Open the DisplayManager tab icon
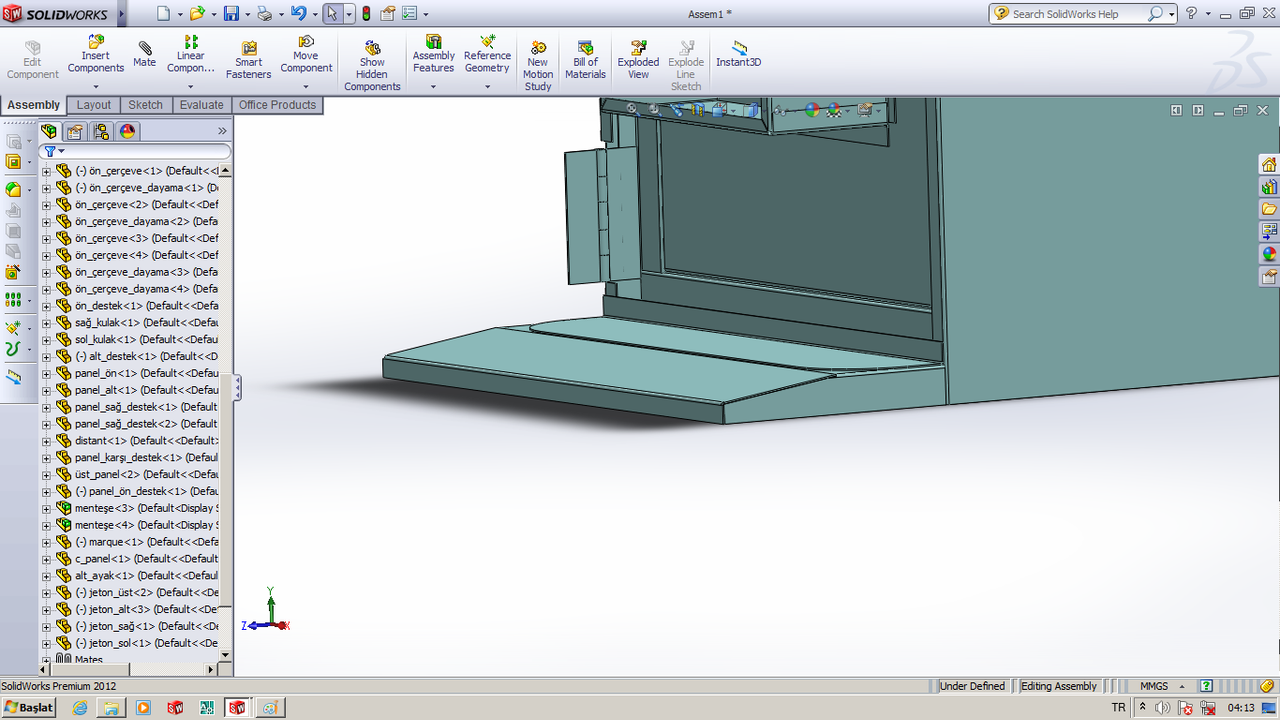 coord(127,131)
